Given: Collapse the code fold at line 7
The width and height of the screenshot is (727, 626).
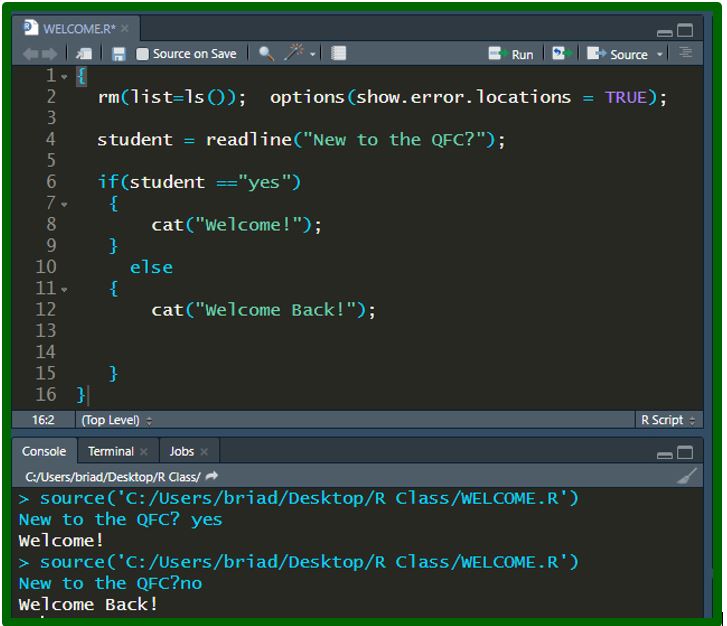Looking at the screenshot, I should [65, 204].
